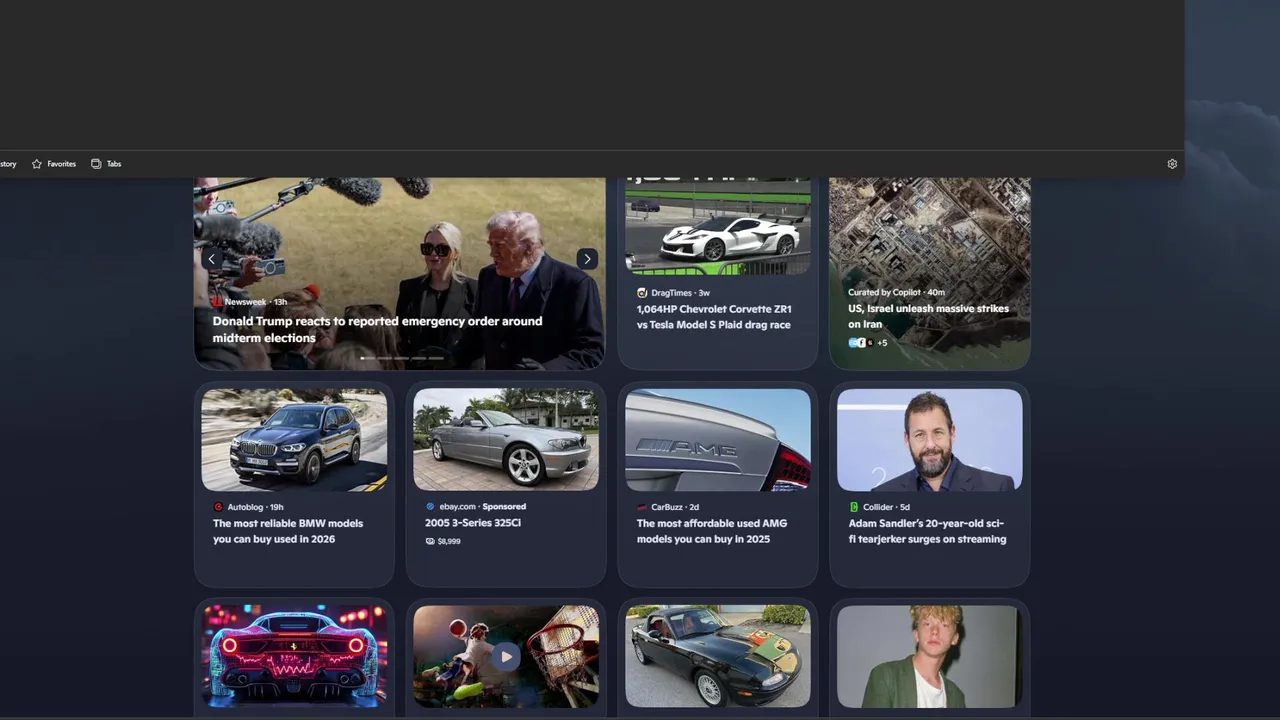Click the Autoblog source logo

tap(218, 507)
